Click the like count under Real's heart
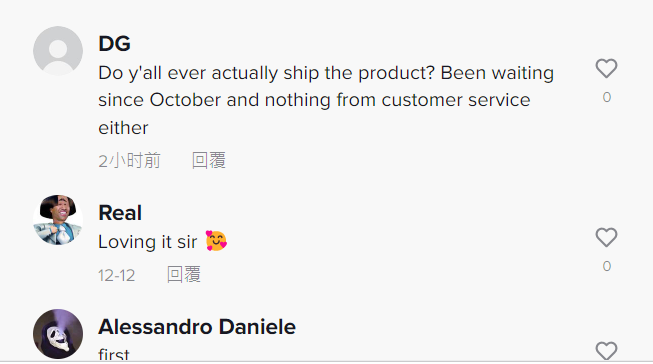Viewport: 653px width, 364px height. 606,266
